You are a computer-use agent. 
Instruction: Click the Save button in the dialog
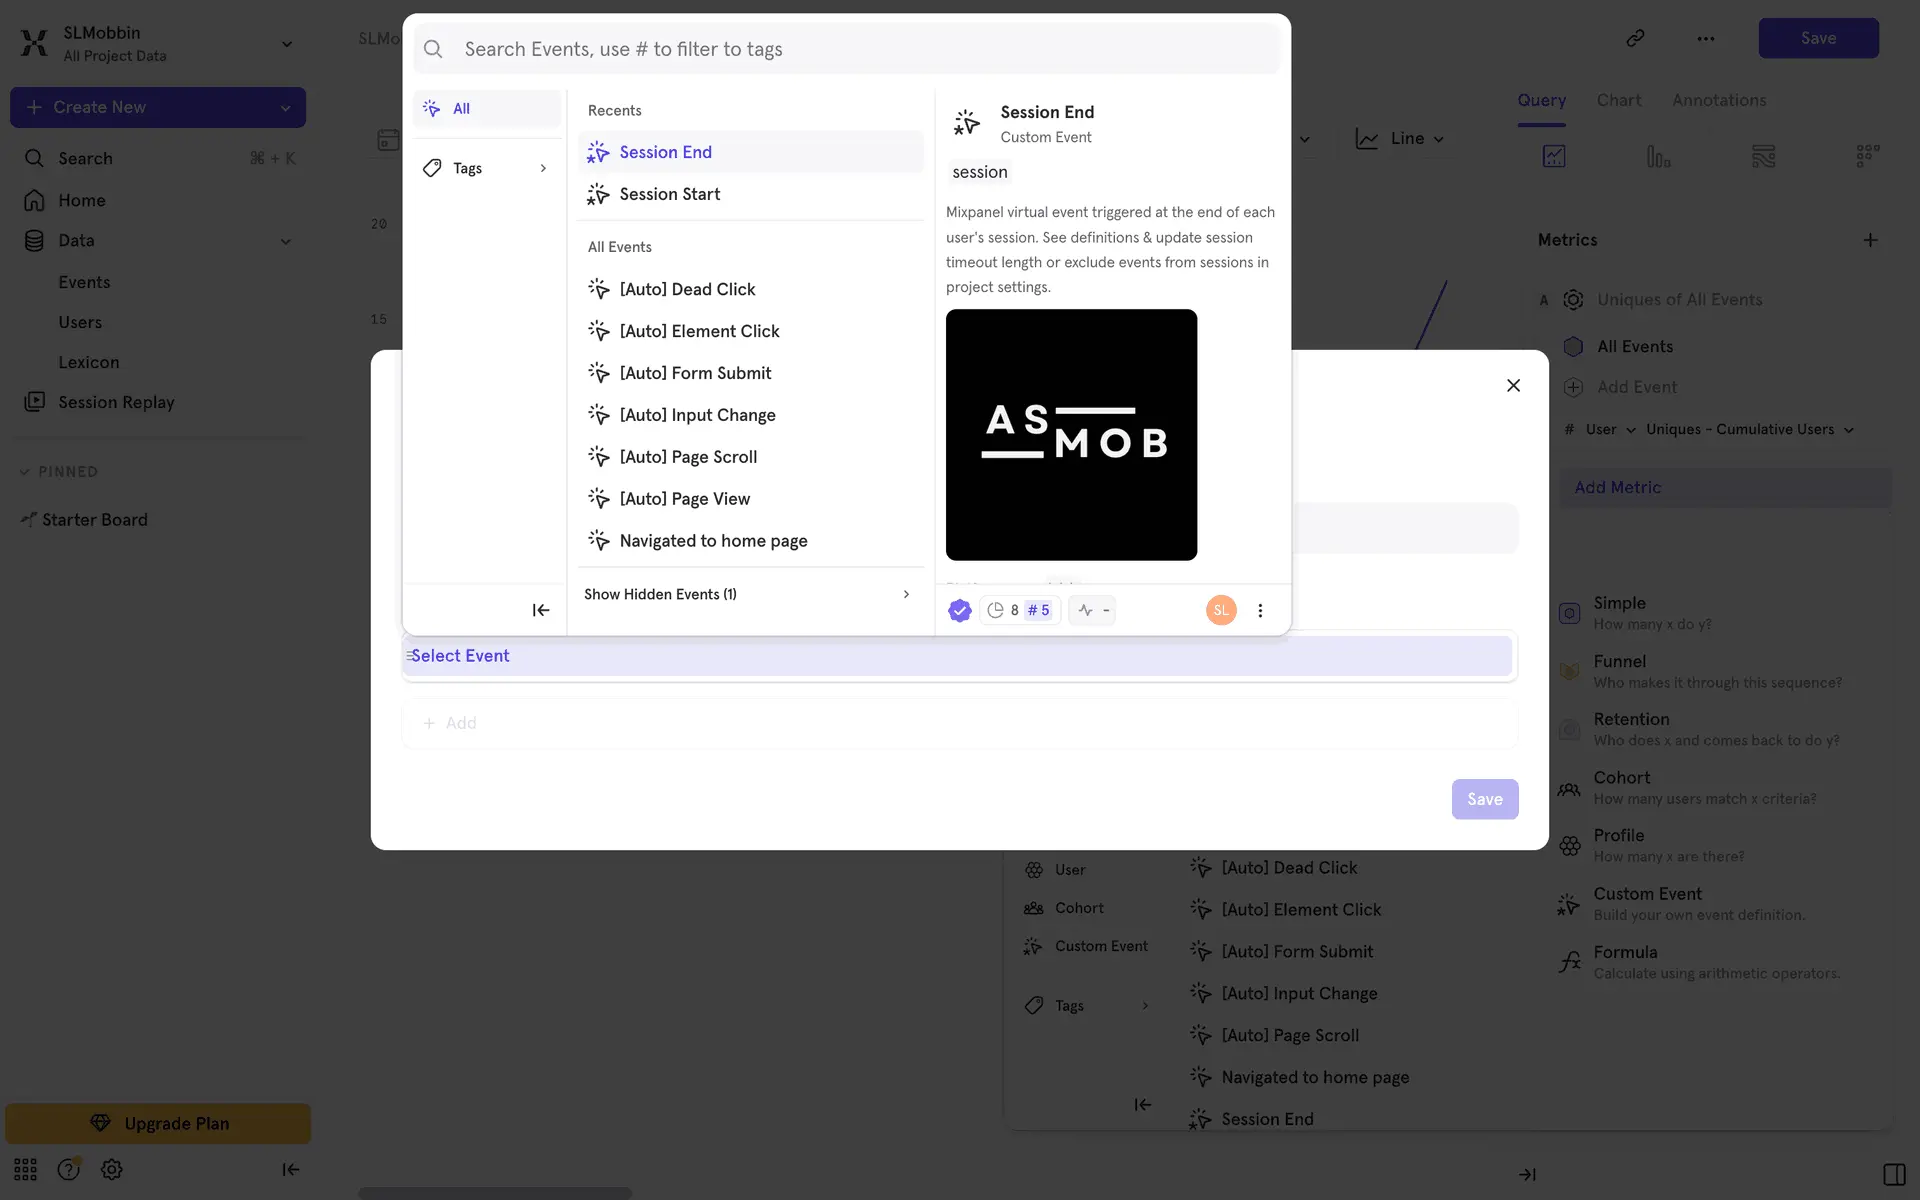click(x=1484, y=799)
